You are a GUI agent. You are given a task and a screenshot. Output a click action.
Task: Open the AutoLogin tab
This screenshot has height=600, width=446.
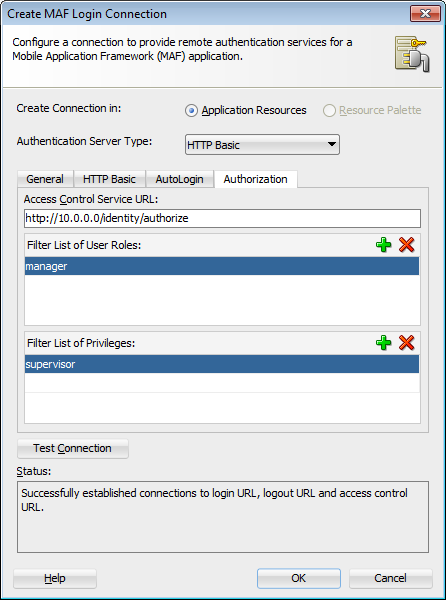point(179,179)
